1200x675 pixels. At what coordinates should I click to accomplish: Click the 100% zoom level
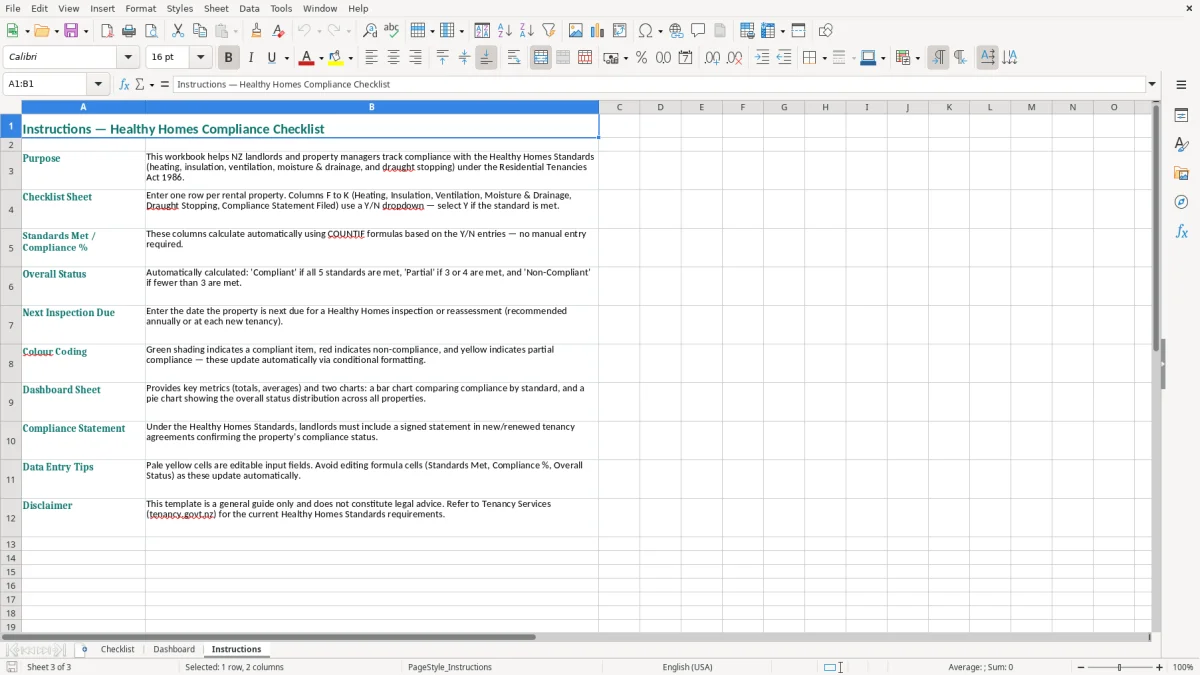click(x=1182, y=667)
